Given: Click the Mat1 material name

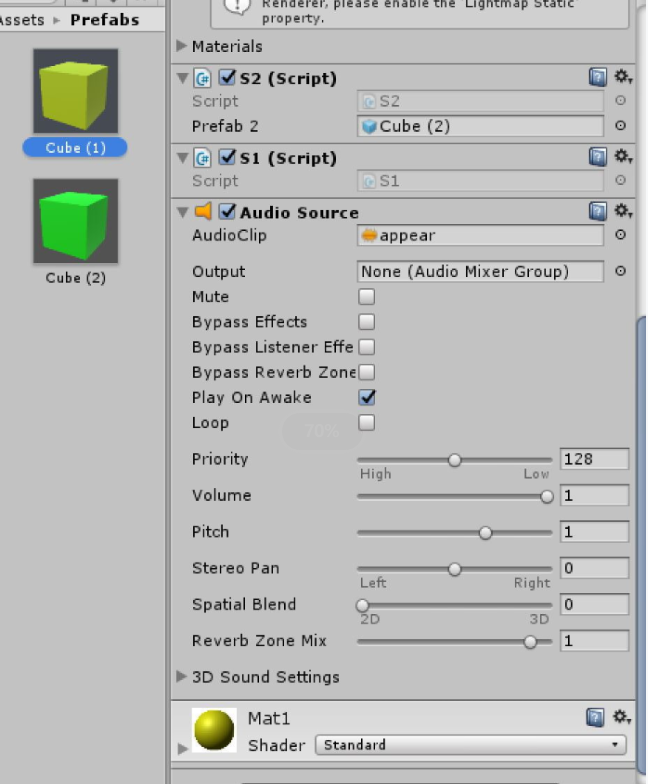Looking at the screenshot, I should tap(269, 718).
